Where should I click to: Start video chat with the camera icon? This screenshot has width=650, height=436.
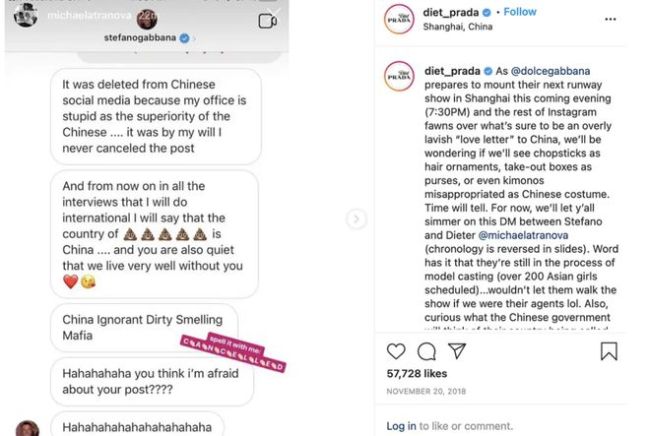(x=268, y=21)
